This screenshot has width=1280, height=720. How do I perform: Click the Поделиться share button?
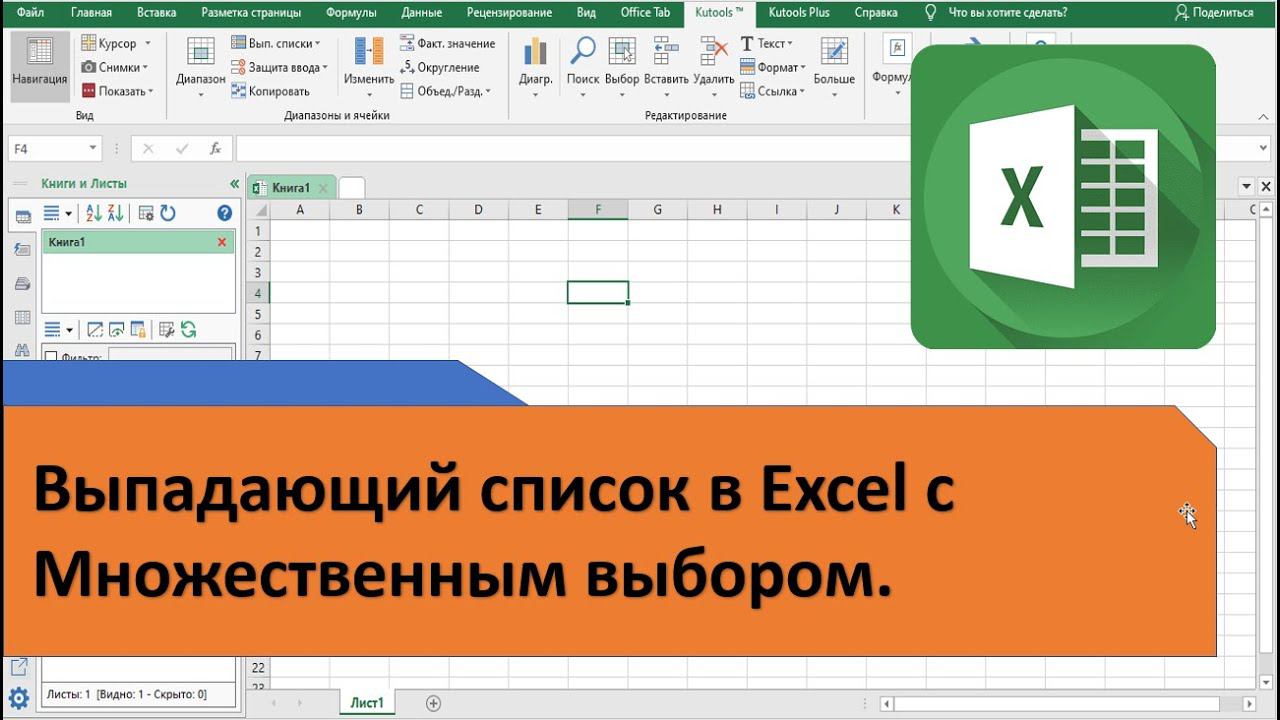(1214, 12)
